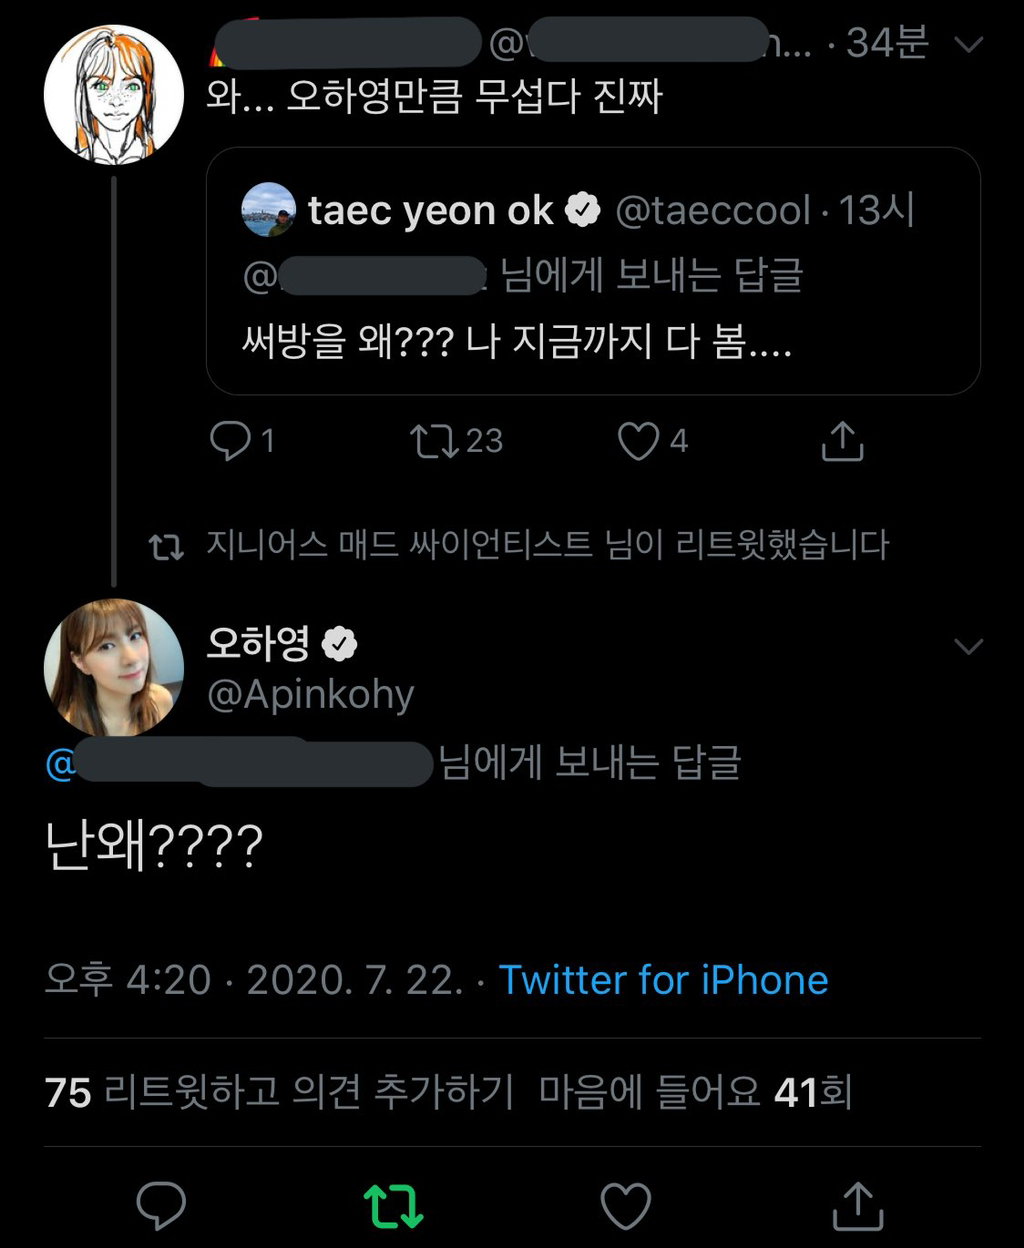
Task: Reply to the quoted tweet above
Action: [x=231, y=441]
